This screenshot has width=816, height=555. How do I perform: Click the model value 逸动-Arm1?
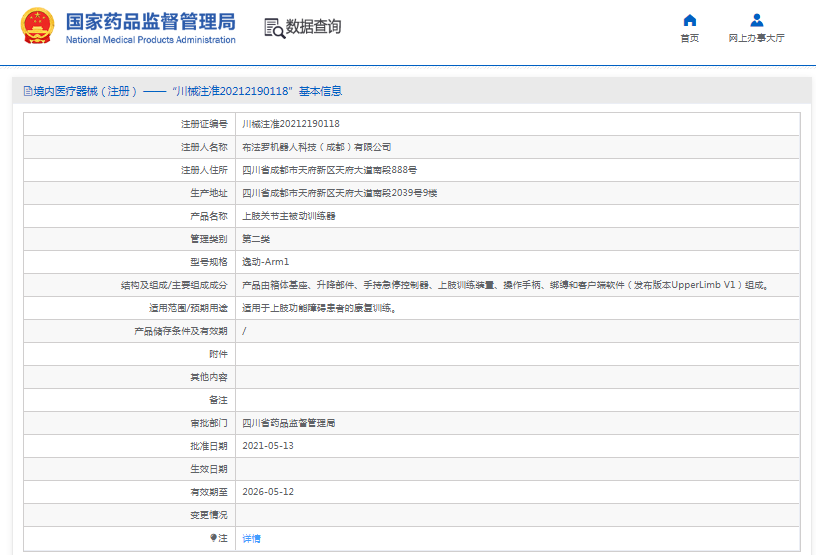pos(265,262)
